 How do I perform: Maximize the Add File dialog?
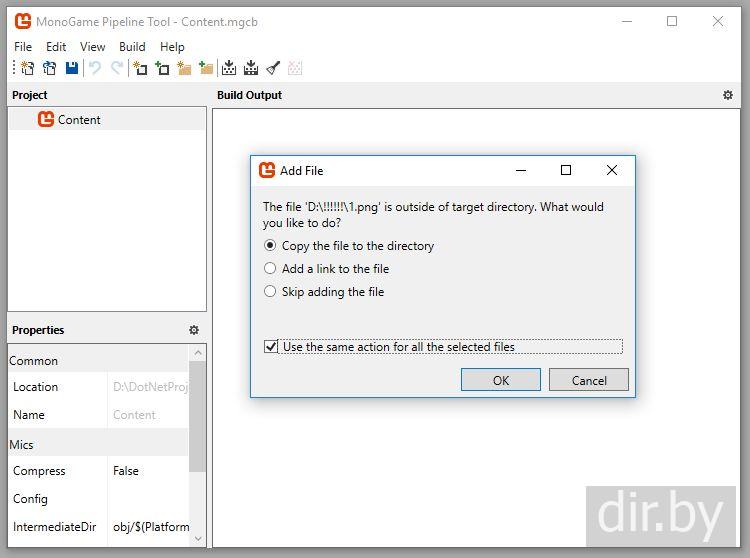coord(566,170)
